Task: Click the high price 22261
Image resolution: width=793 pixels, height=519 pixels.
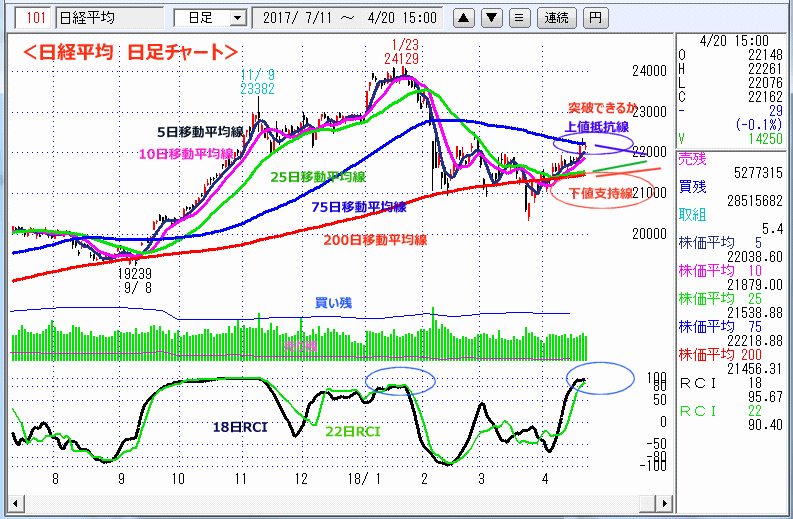Action: click(765, 68)
